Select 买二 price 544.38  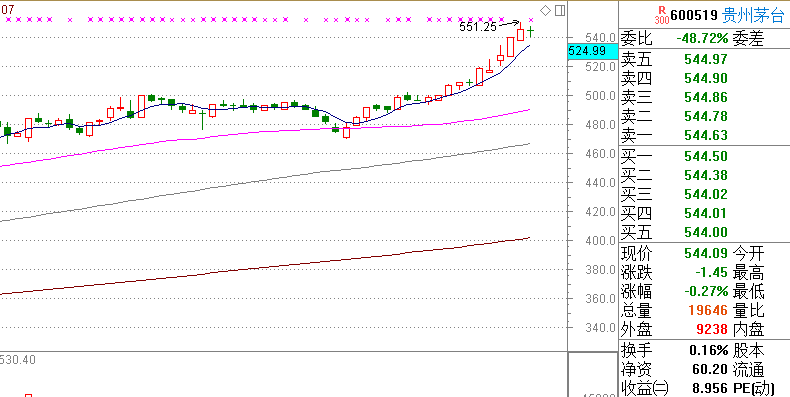[706, 175]
